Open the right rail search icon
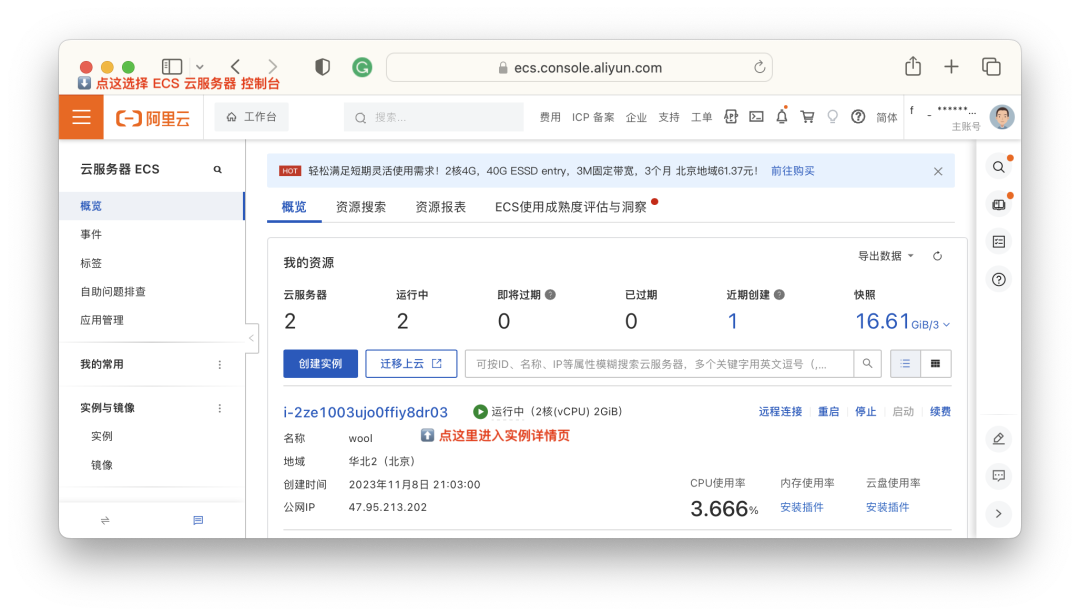Image resolution: width=1080 pixels, height=616 pixels. point(999,167)
